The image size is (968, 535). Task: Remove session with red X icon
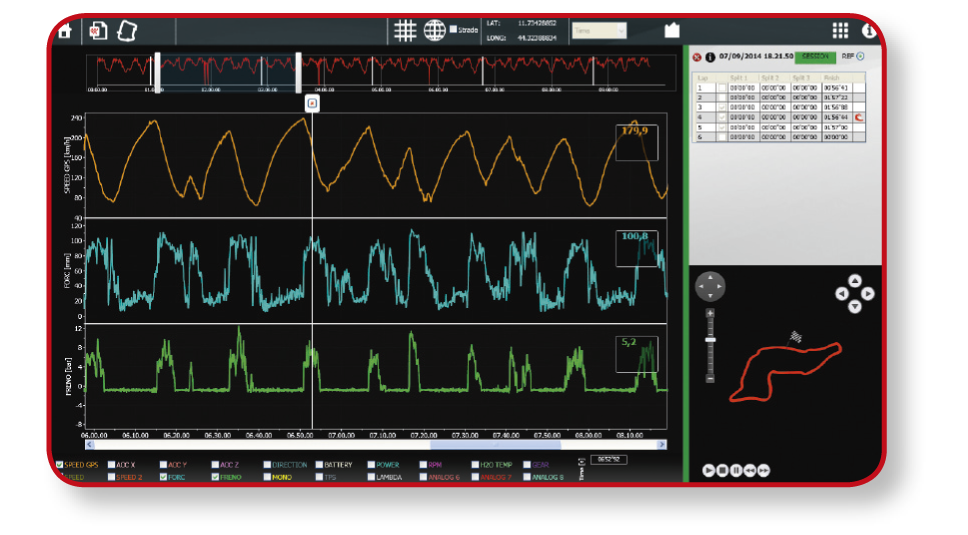point(697,57)
